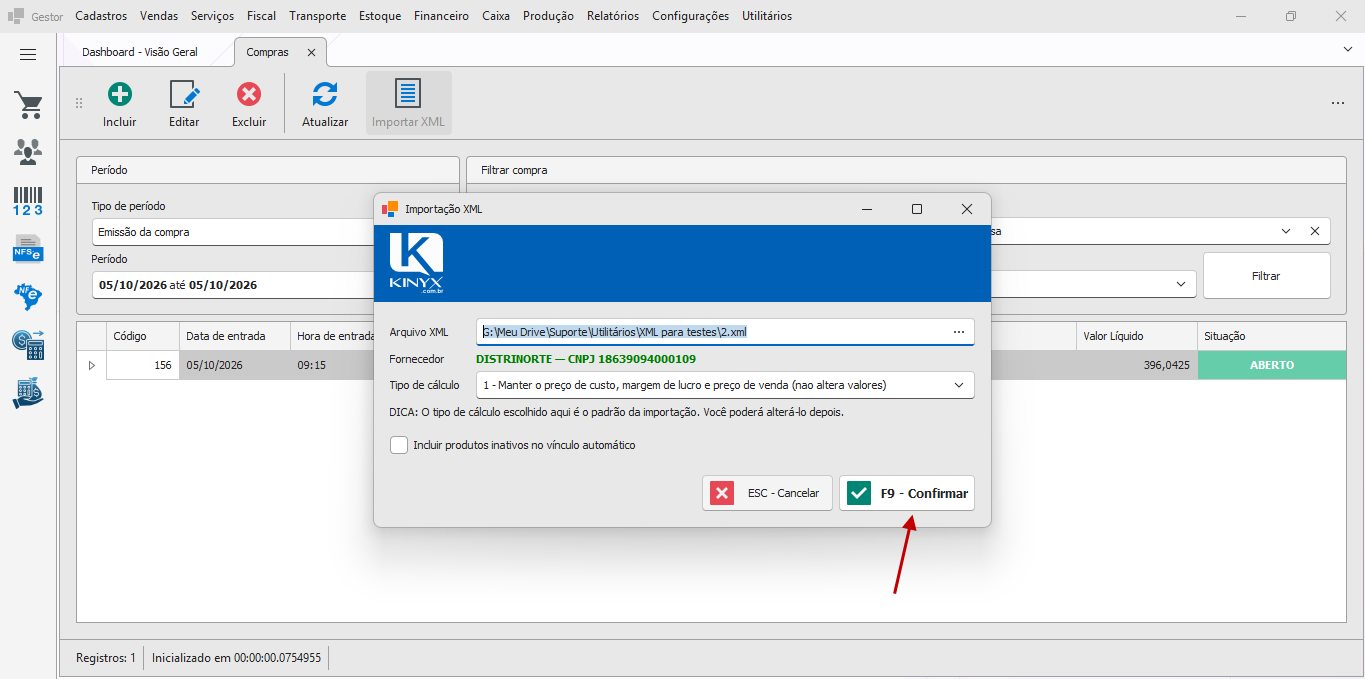Click the Filtrar button
1365x679 pixels.
[x=1266, y=276]
